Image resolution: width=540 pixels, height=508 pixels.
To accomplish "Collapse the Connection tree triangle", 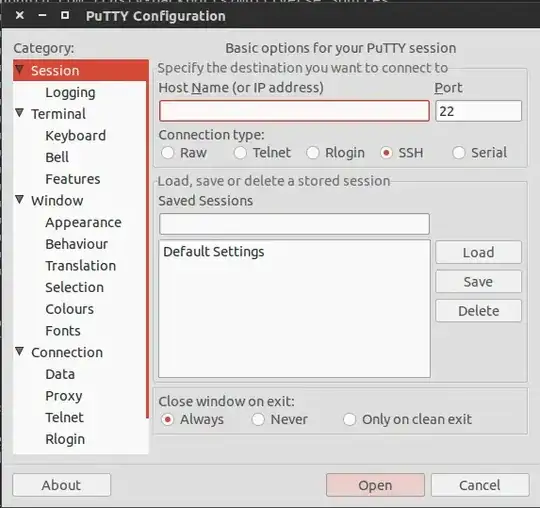I will [x=20, y=352].
